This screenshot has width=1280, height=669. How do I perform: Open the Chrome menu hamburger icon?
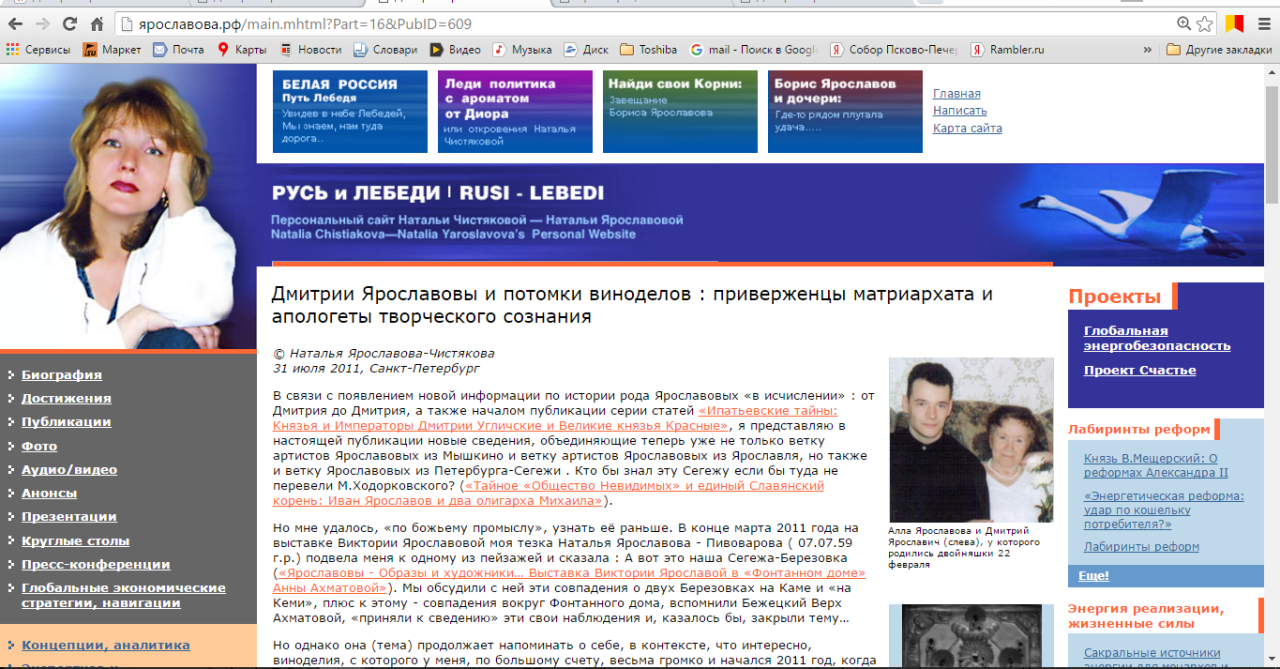pyautogui.click(x=1262, y=24)
